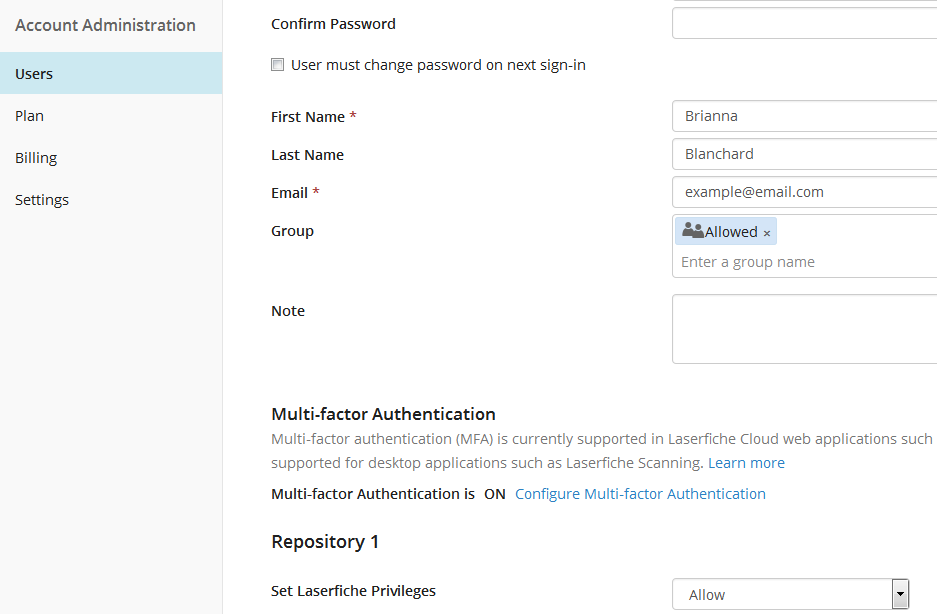Focus the Confirm Password field

click(804, 23)
